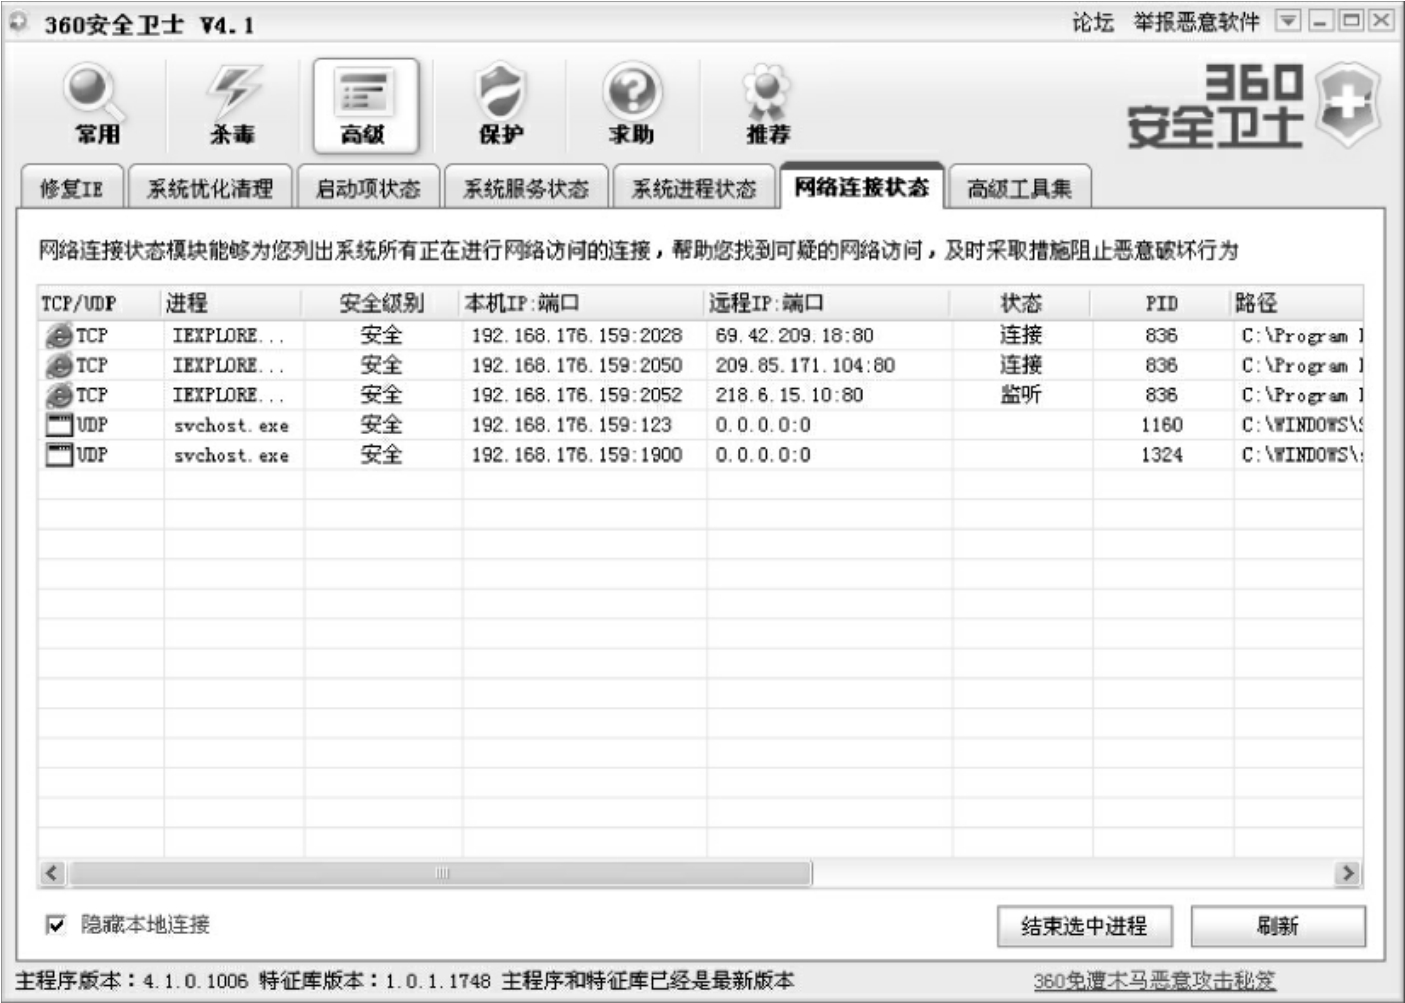Screen dimensions: 1405x1003
Task: Click 安全 level in the port 1900 row
Action: (381, 455)
